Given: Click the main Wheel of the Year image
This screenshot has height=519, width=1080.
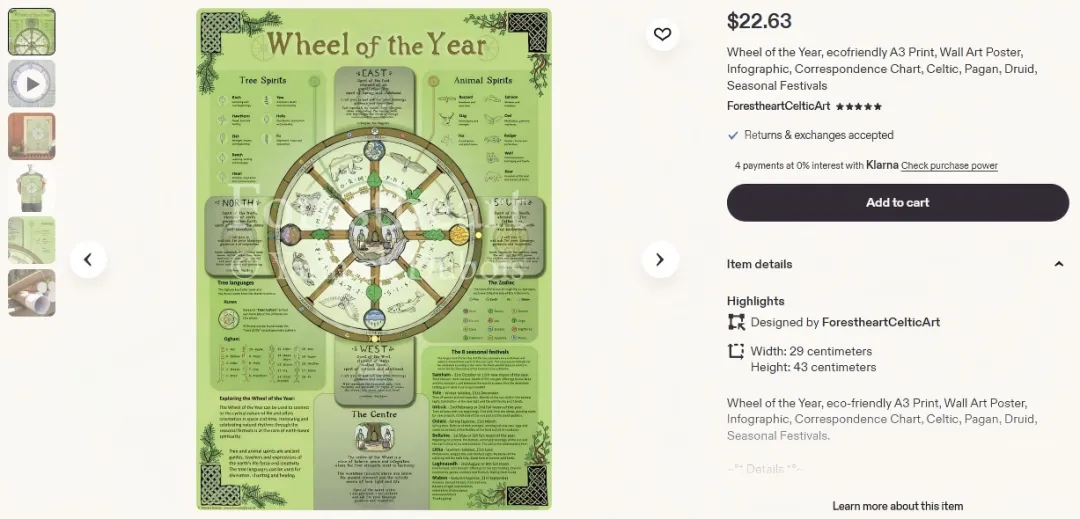Looking at the screenshot, I should pos(373,260).
